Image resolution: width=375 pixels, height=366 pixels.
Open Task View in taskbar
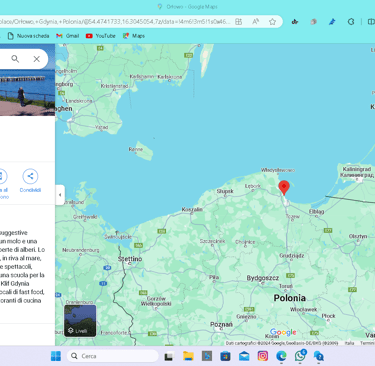[x=169, y=356]
